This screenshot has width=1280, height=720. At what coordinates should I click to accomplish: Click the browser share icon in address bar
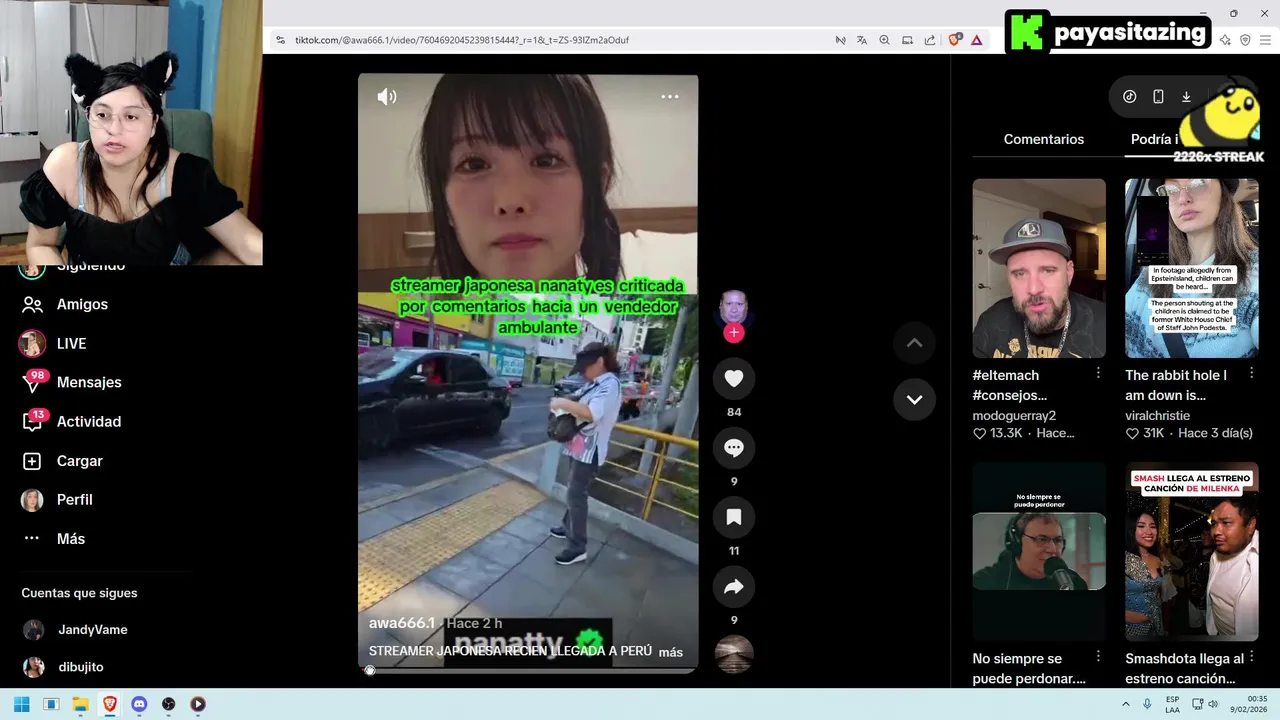(930, 40)
